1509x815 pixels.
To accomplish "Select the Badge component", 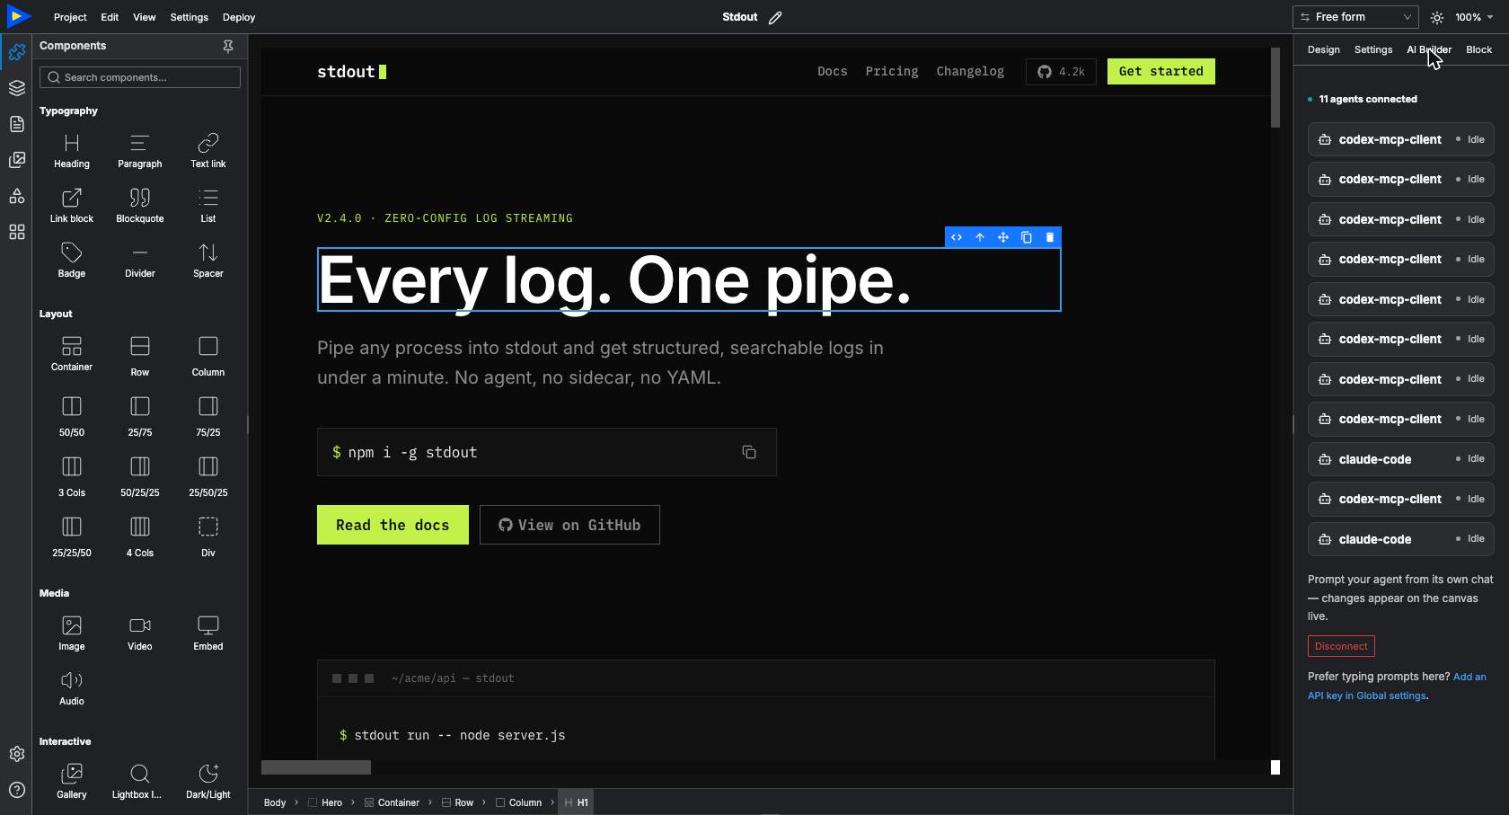I will click(72, 261).
